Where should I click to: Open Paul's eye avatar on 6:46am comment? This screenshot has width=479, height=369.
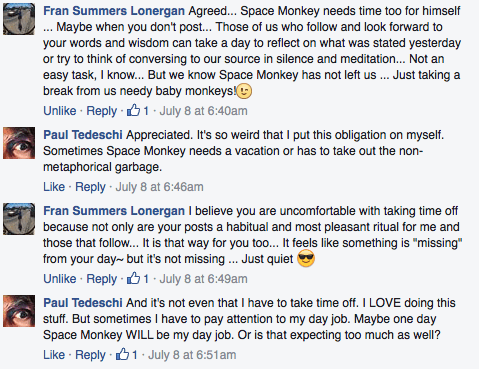[19, 143]
